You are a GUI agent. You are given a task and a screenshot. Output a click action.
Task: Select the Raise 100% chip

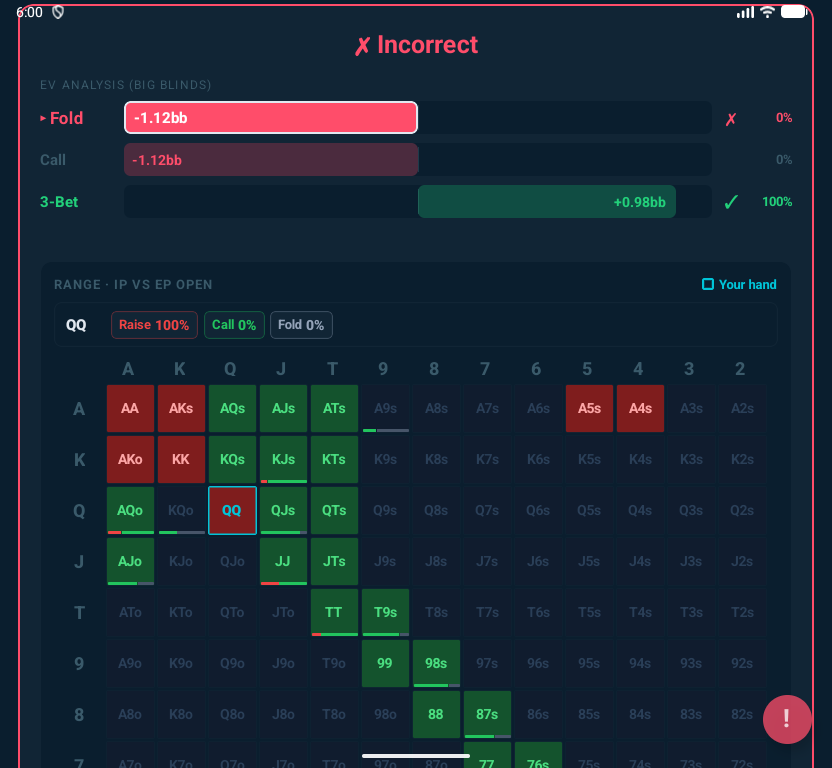(154, 325)
